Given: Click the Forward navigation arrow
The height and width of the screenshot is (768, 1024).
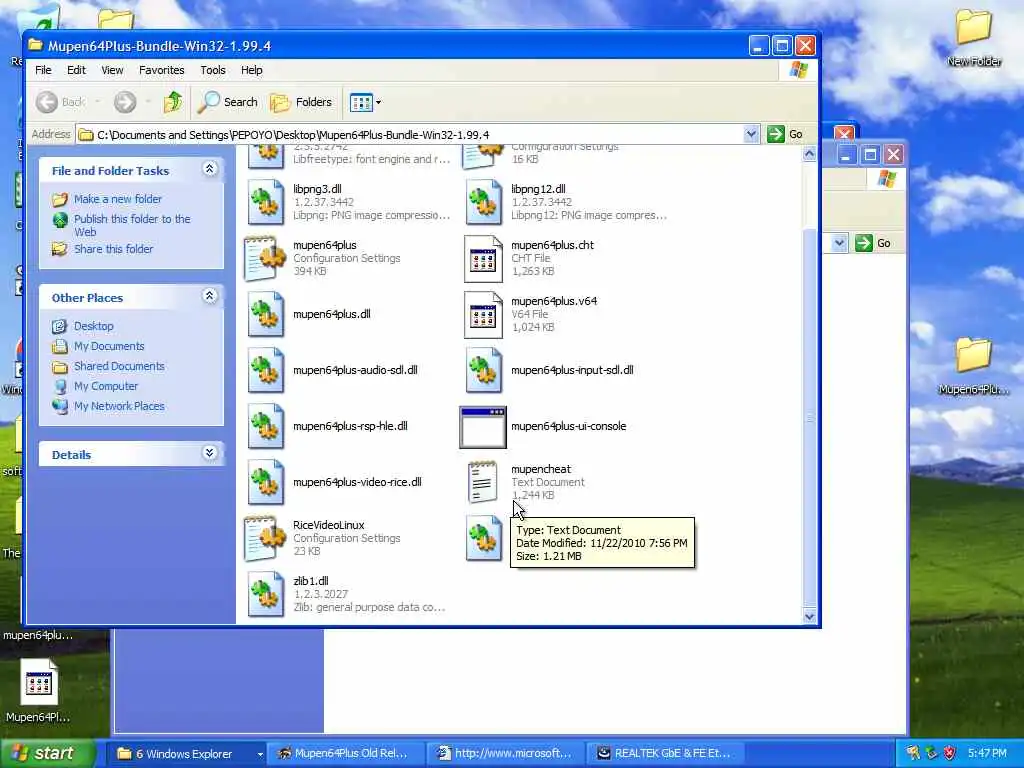Looking at the screenshot, I should click(125, 102).
